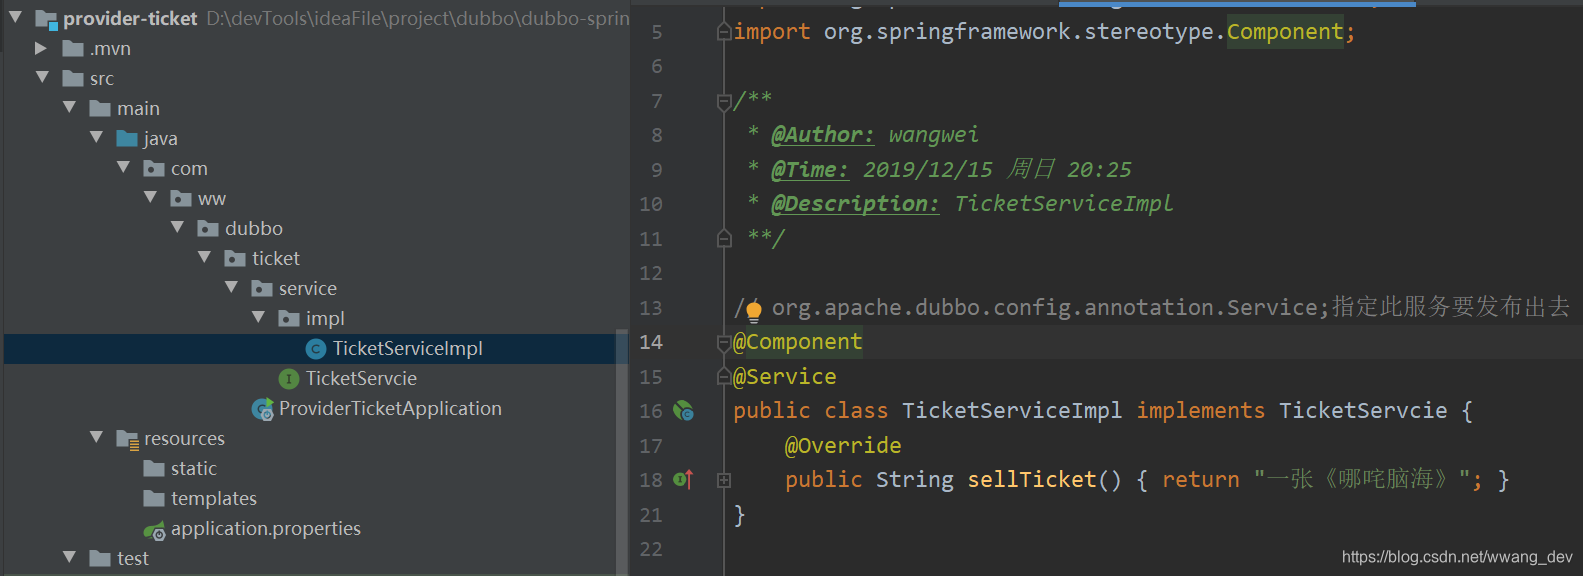Viewport: 1583px width, 576px height.
Task: Collapse the main folder arrow
Action: click(x=69, y=107)
